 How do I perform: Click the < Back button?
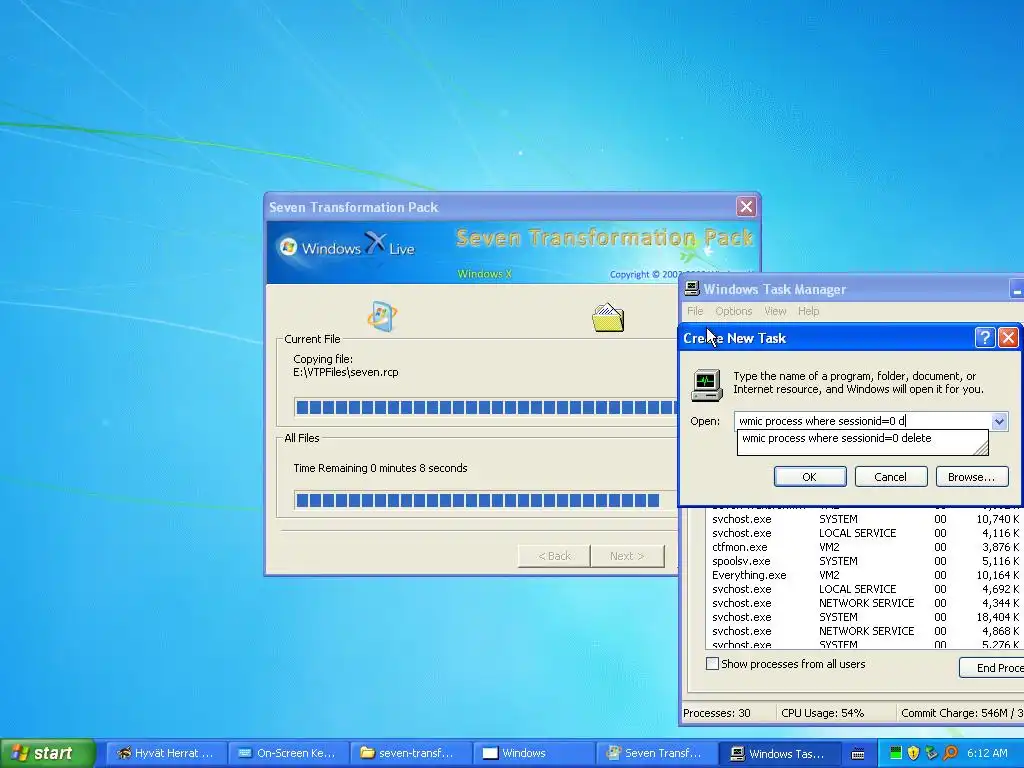[x=554, y=556]
